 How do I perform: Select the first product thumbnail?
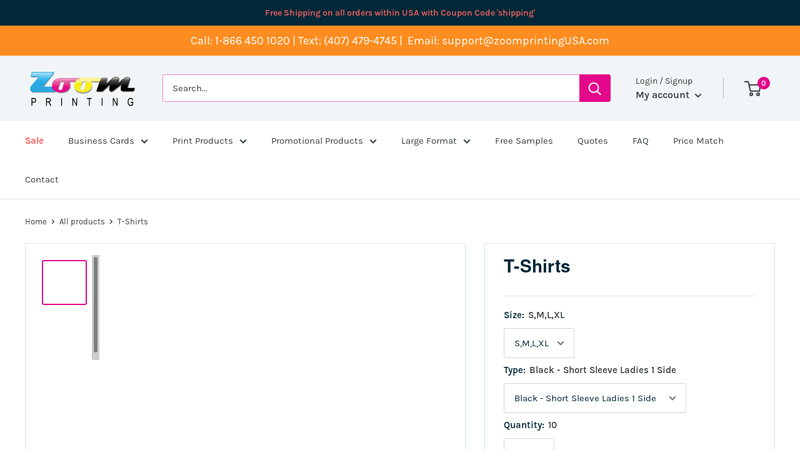tap(64, 282)
